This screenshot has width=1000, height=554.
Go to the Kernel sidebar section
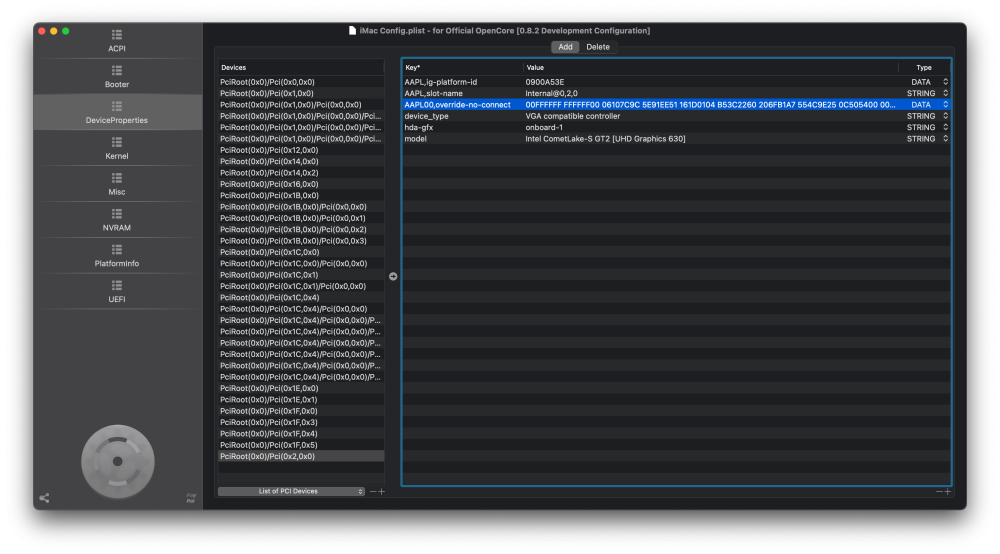pyautogui.click(x=117, y=148)
